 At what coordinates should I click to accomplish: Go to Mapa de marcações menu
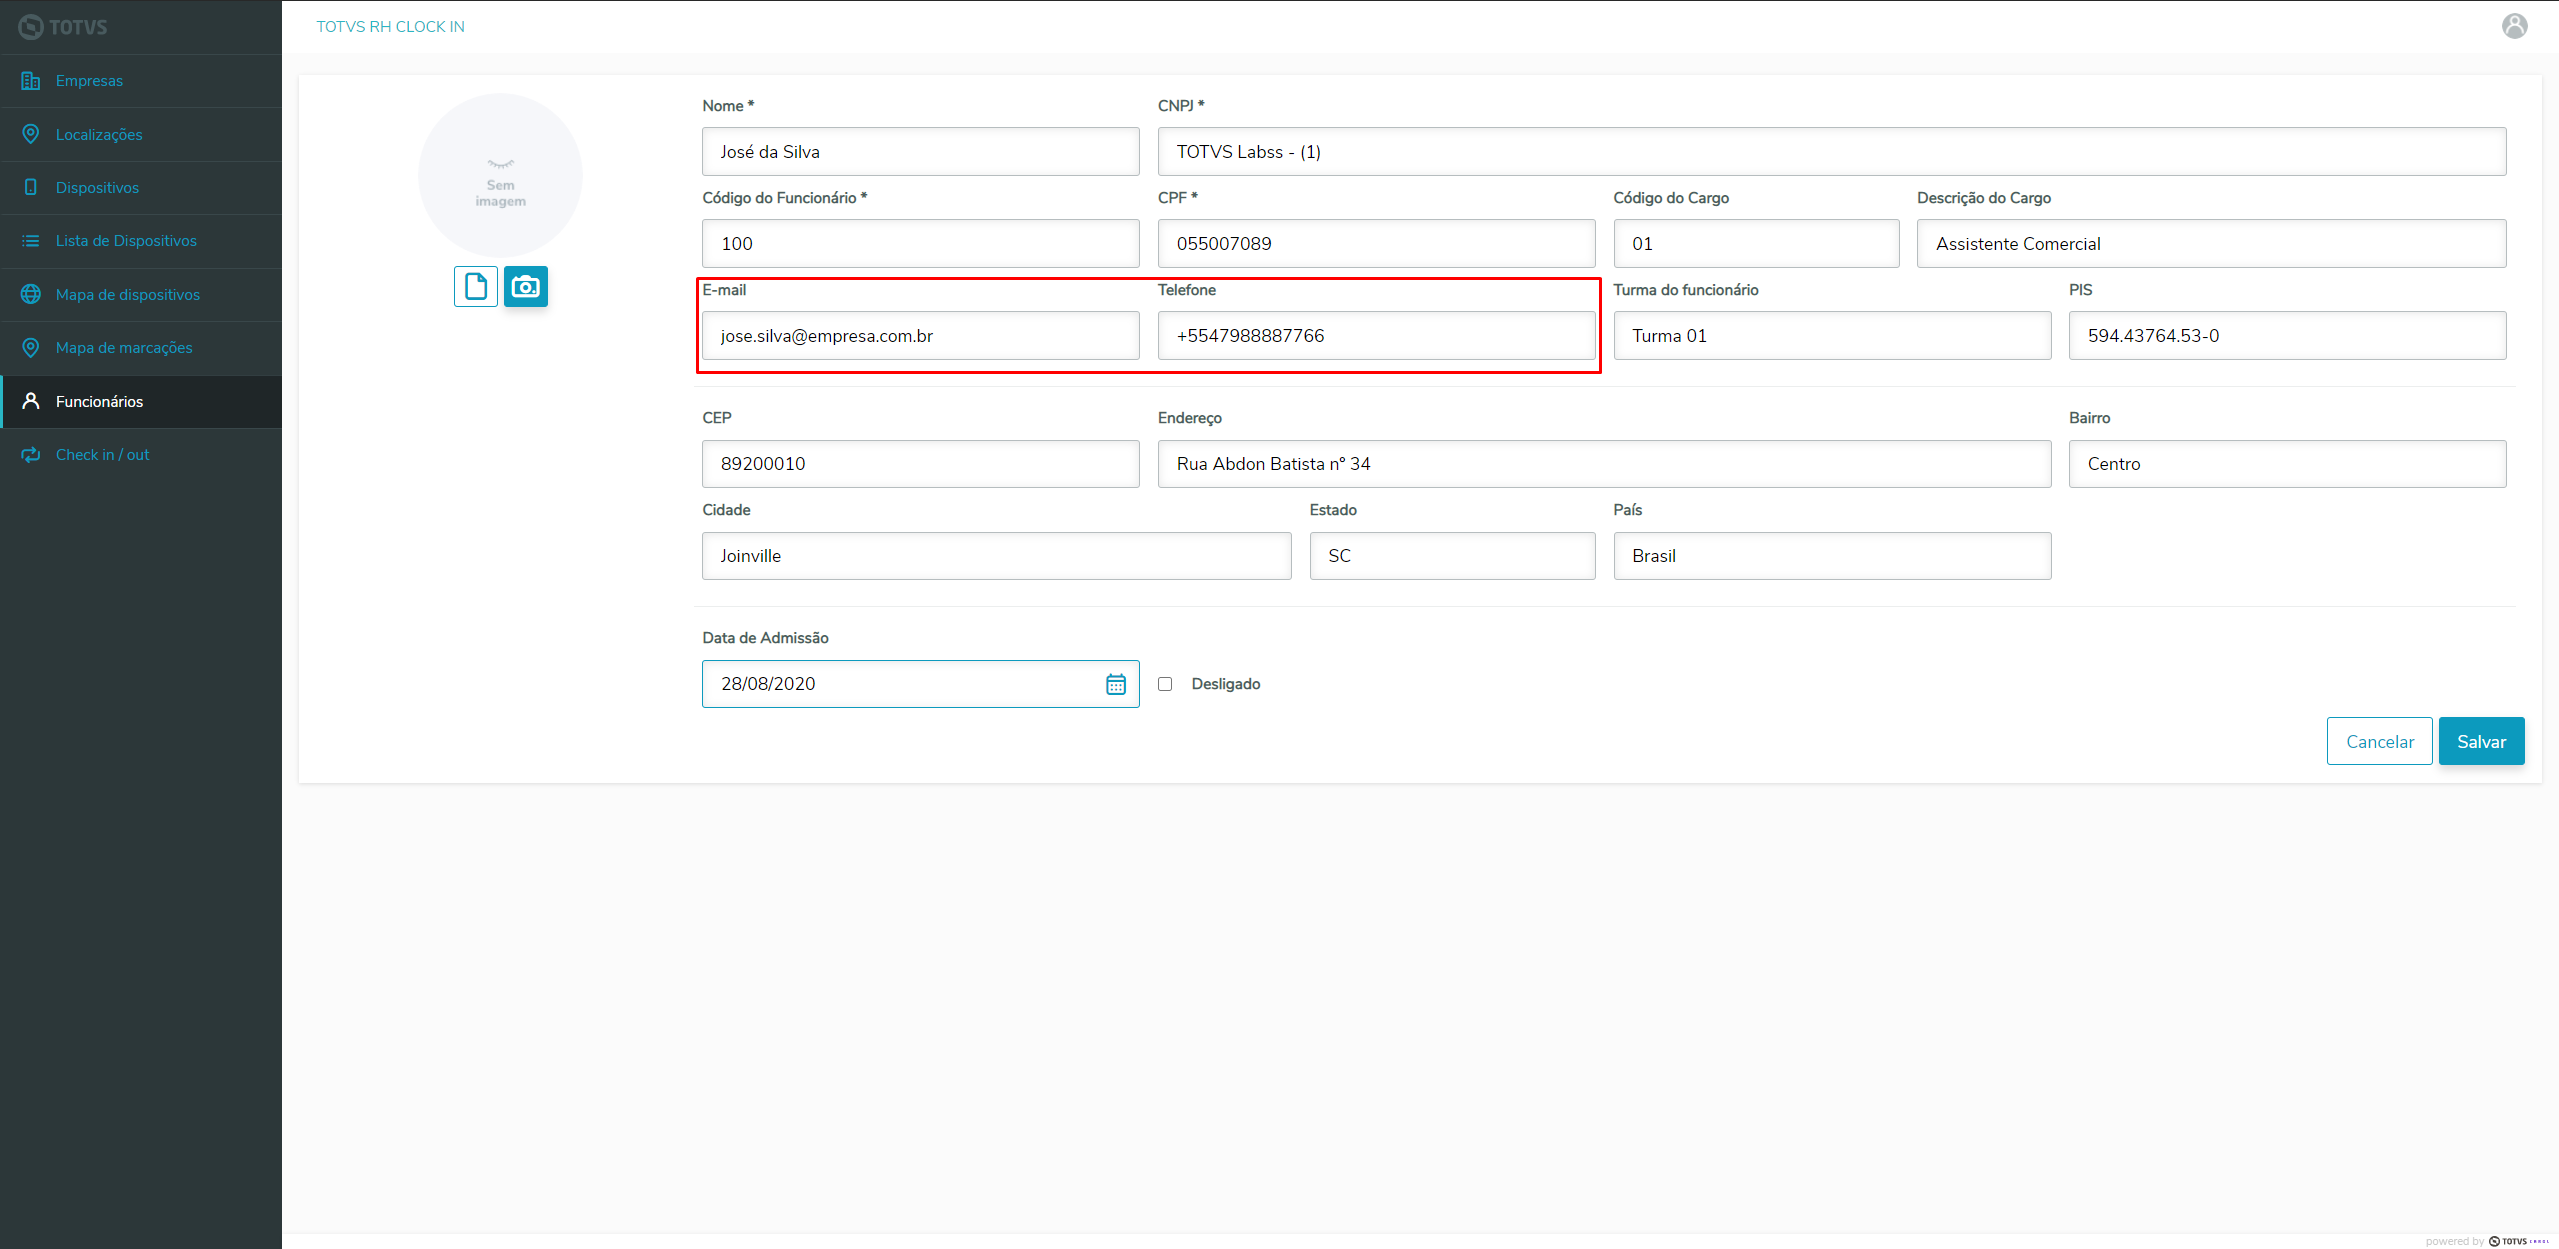tap(124, 348)
